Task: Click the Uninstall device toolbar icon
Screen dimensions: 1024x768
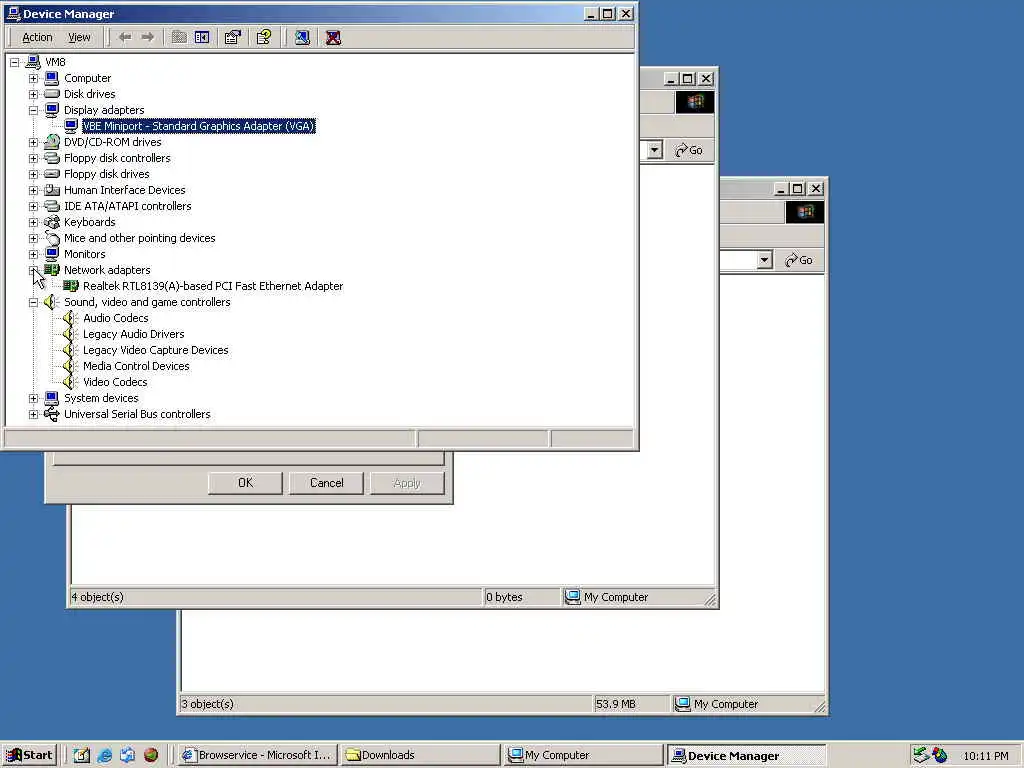Action: (333, 37)
